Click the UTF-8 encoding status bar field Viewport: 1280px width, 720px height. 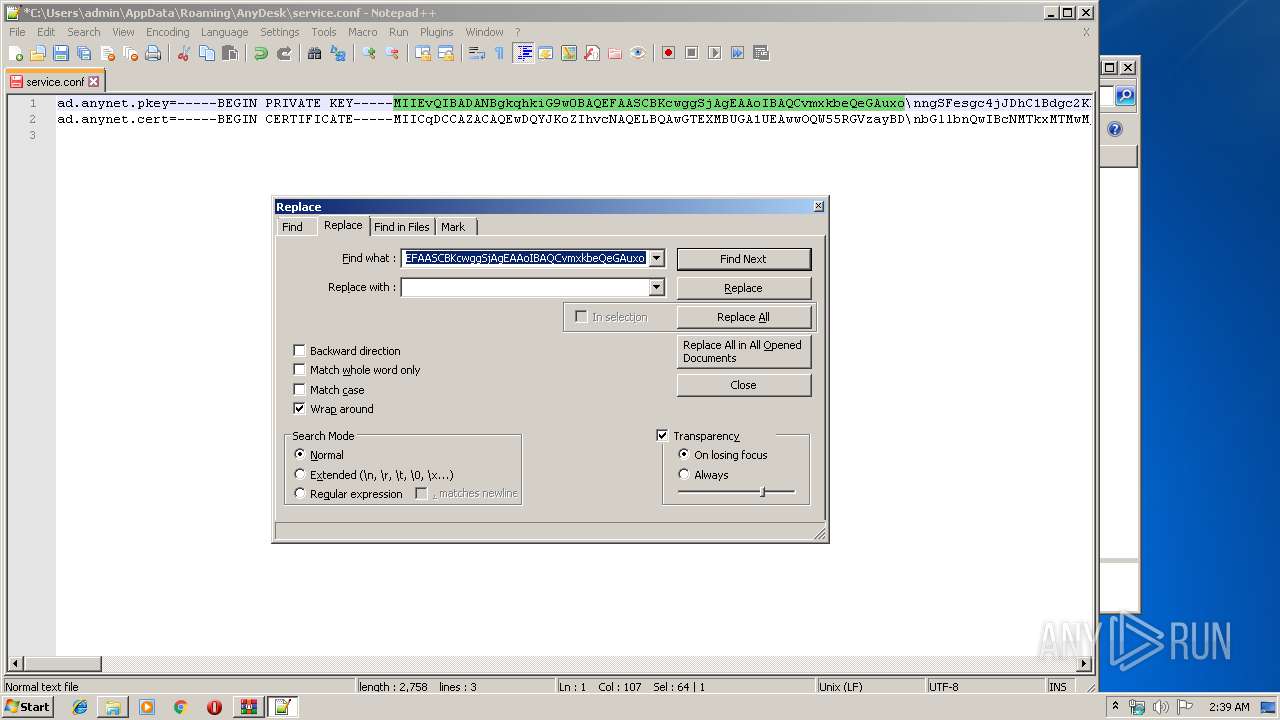pyautogui.click(x=985, y=687)
